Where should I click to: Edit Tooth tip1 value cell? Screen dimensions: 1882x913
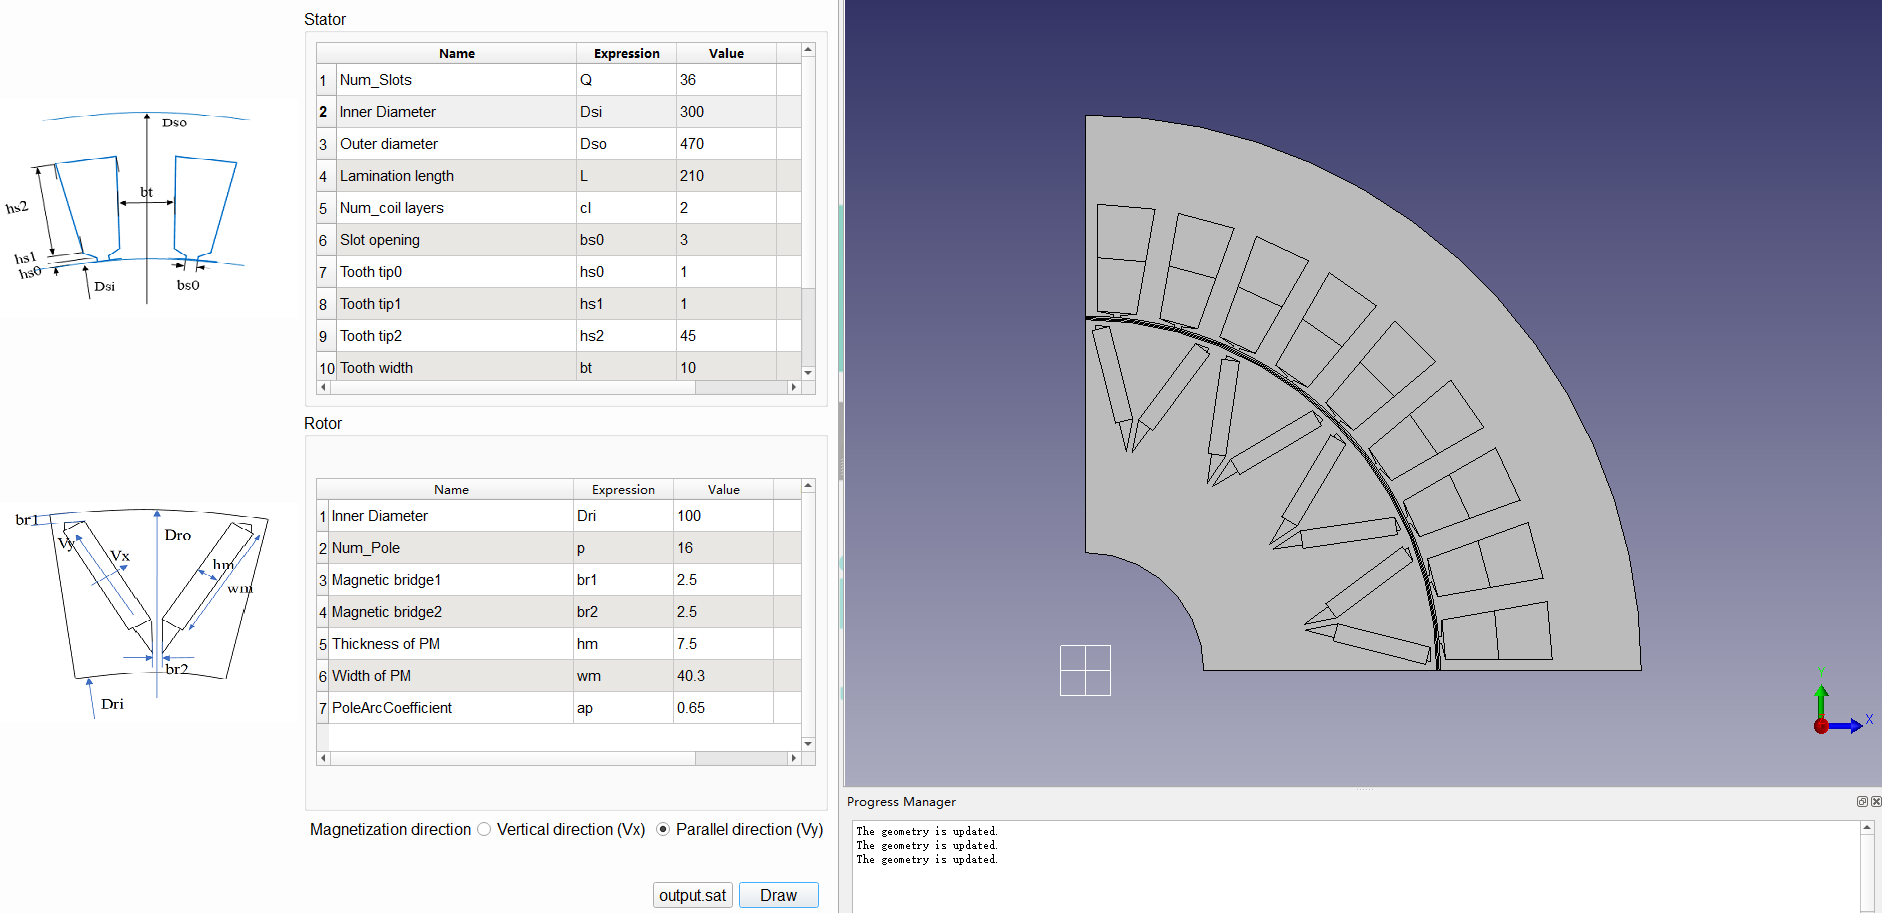pyautogui.click(x=727, y=304)
